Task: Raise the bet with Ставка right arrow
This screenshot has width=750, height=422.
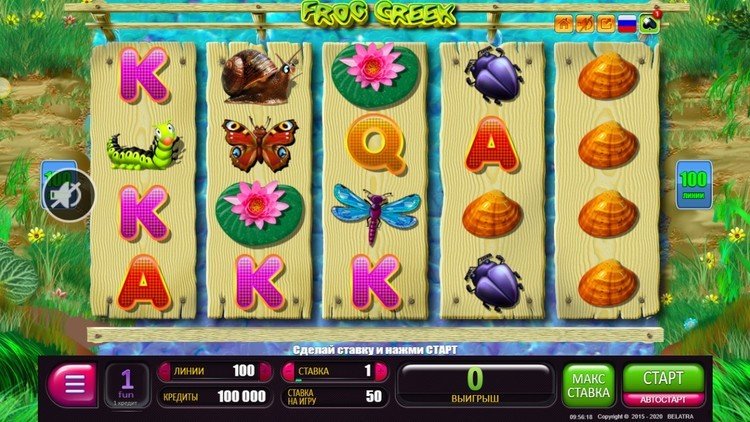Action: [381, 371]
